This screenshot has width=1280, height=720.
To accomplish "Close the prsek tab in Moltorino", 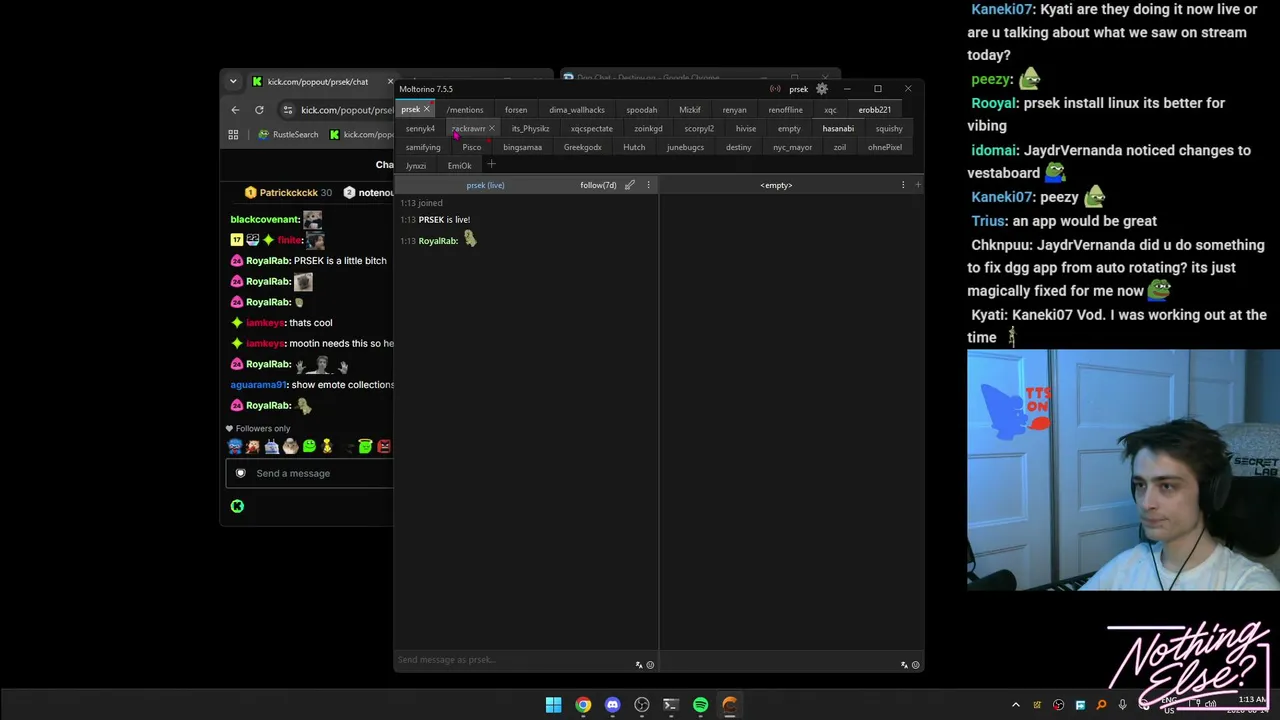I will [426, 109].
